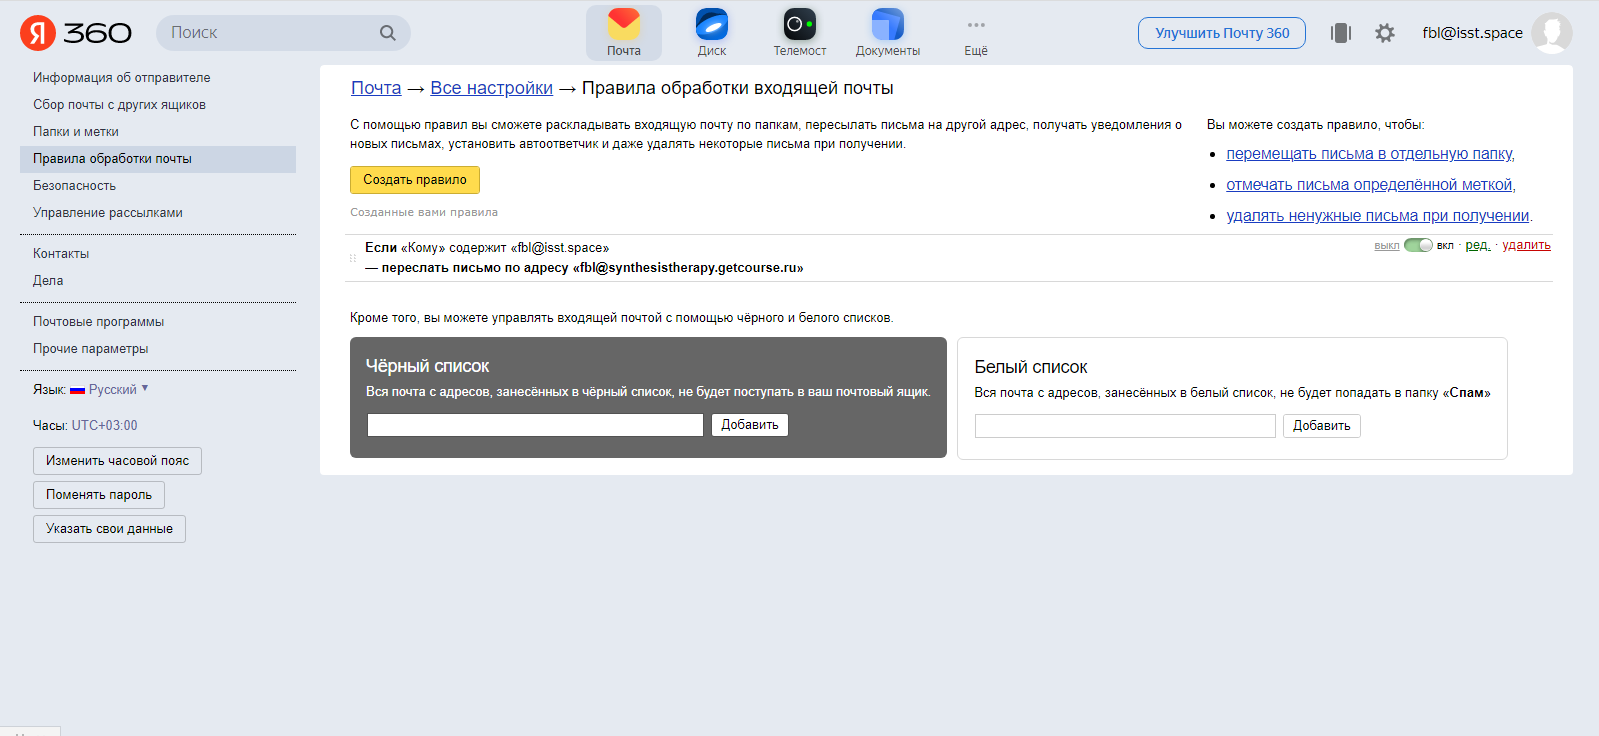Open the Русский language dropdown
This screenshot has width=1599, height=736.
point(113,389)
